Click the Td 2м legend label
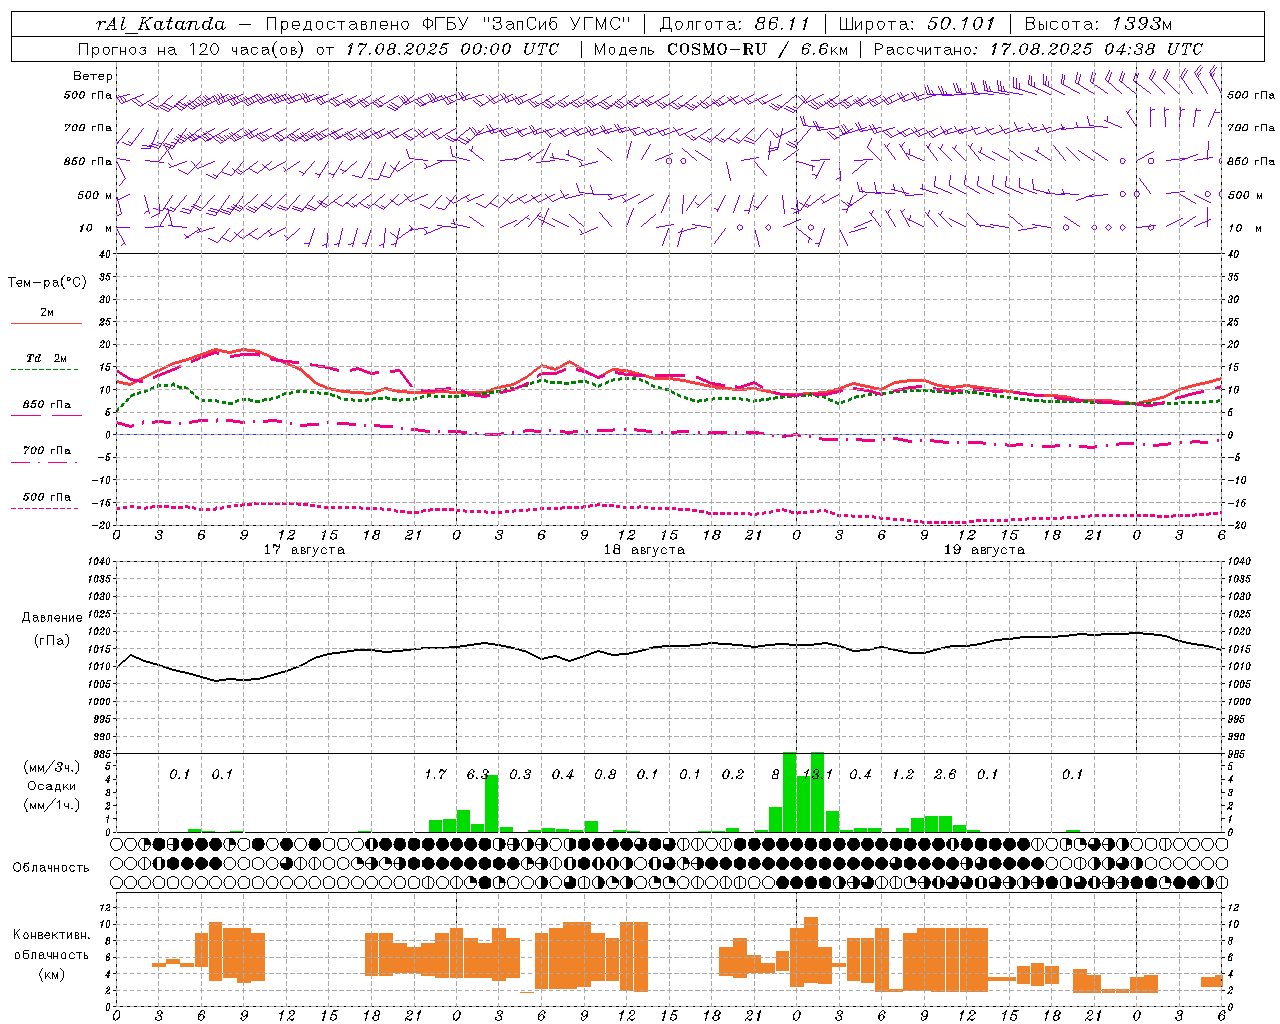 click(47, 358)
